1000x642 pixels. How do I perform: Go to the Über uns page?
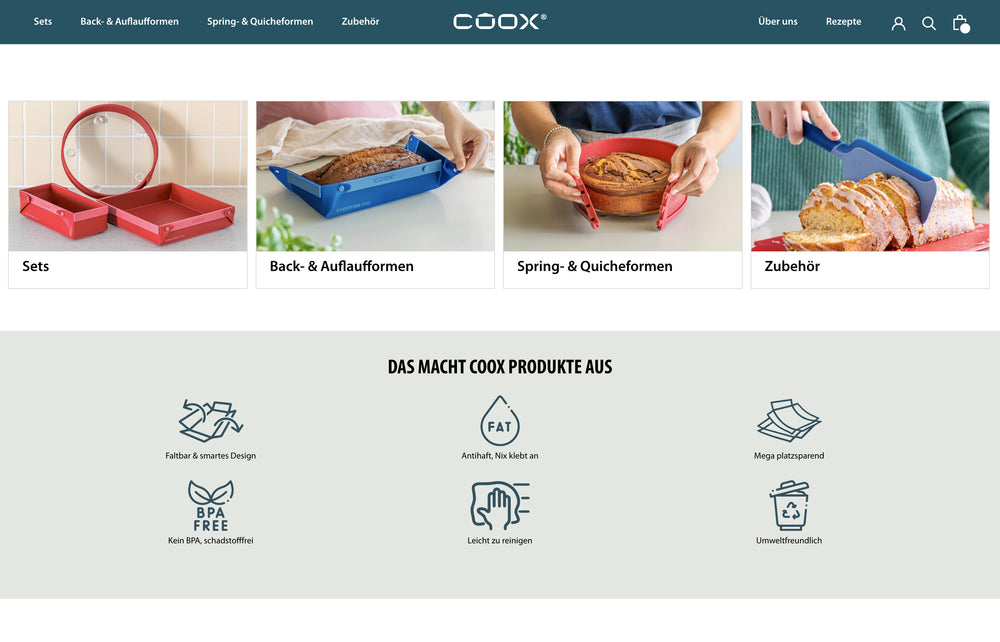777,22
